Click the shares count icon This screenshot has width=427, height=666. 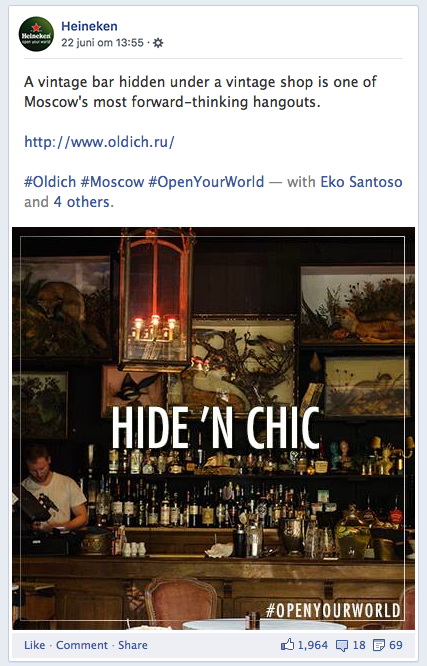(378, 645)
